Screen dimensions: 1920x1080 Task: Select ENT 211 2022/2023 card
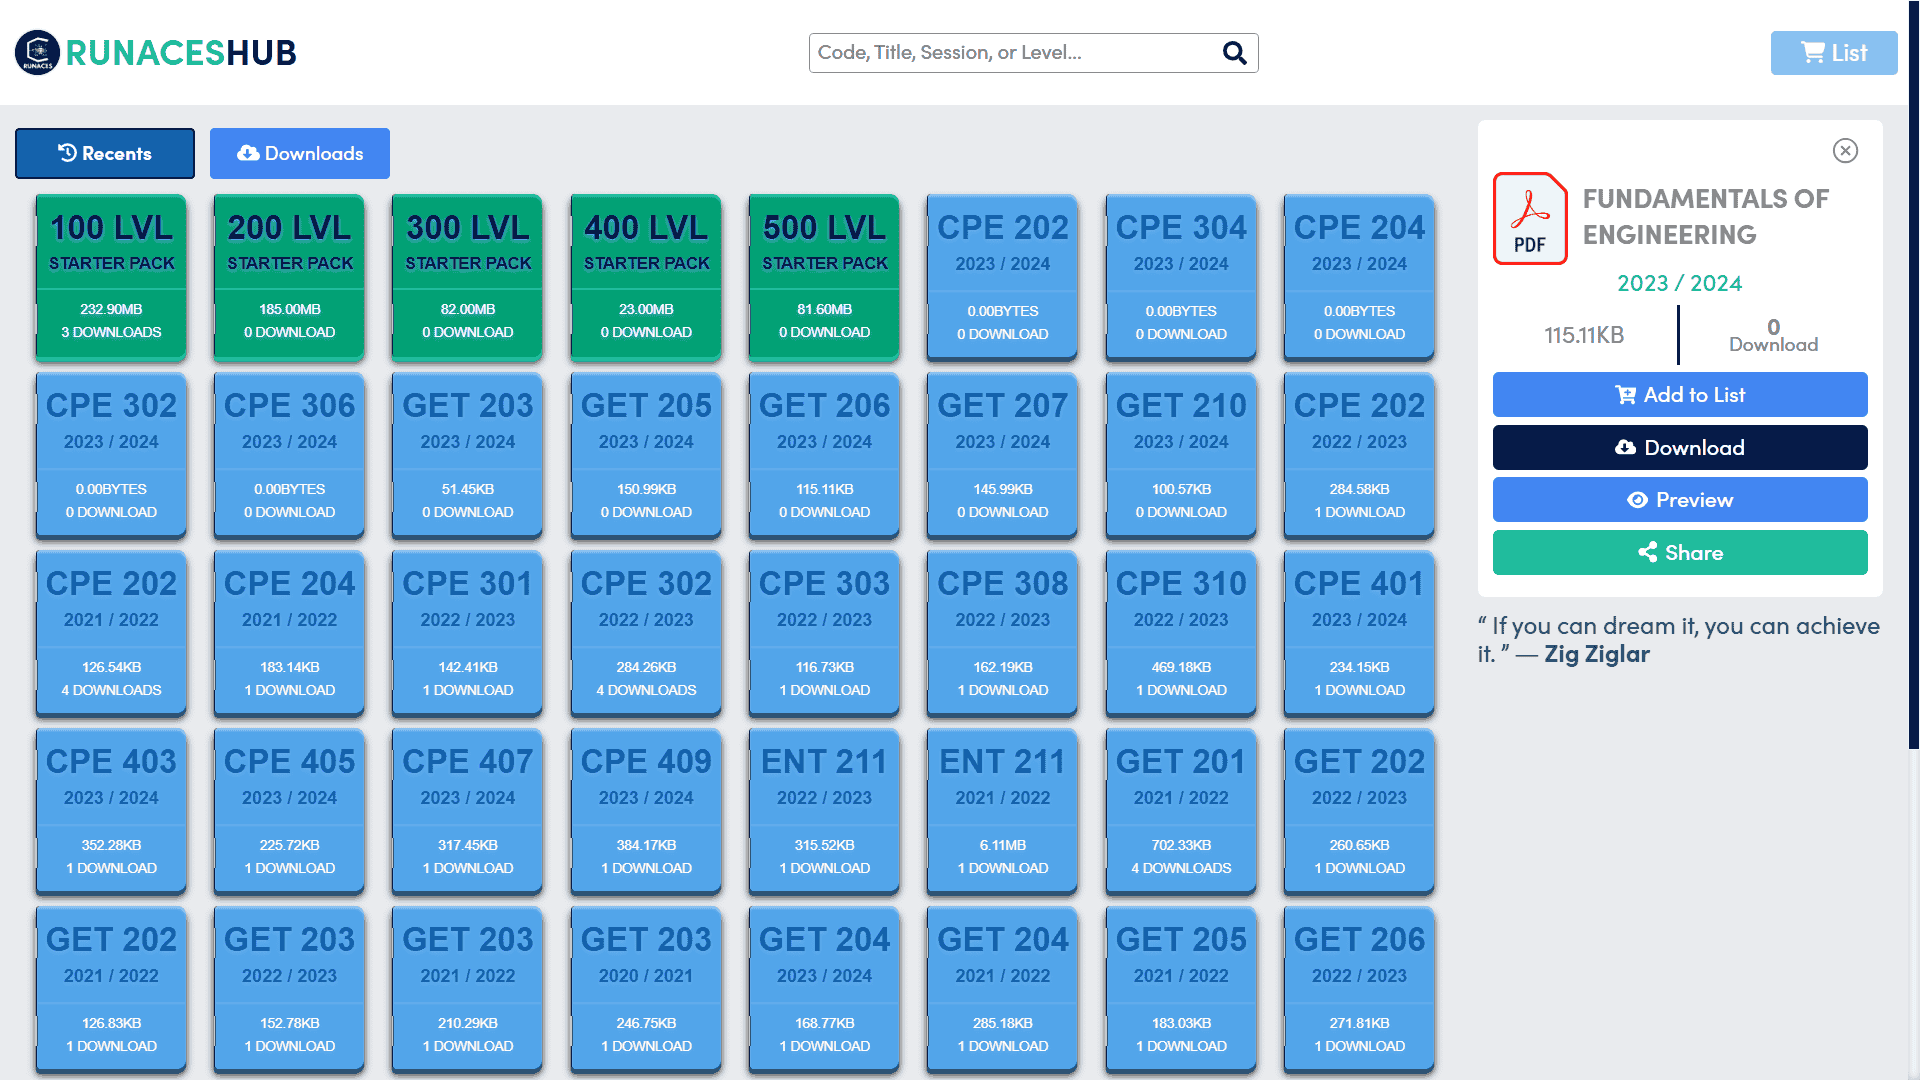824,811
